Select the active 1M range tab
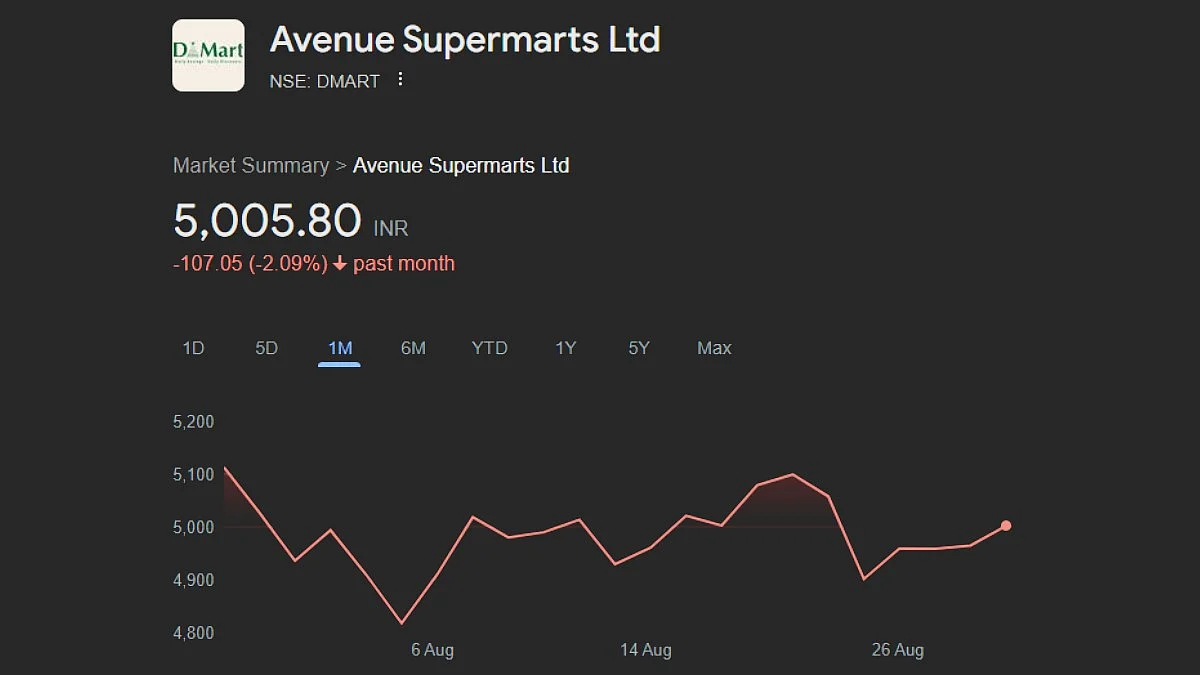Image resolution: width=1200 pixels, height=675 pixels. click(x=340, y=348)
